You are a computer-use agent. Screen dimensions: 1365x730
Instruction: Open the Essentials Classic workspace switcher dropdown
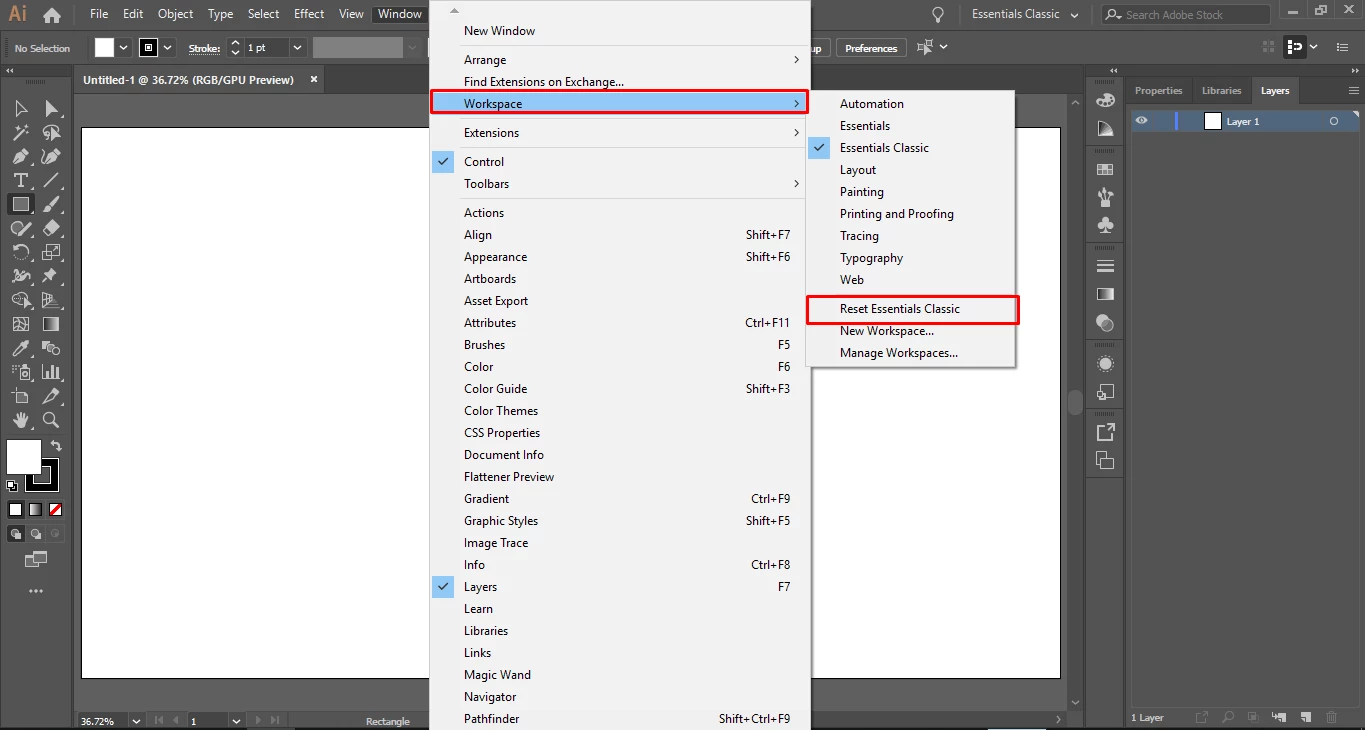[x=1026, y=15]
